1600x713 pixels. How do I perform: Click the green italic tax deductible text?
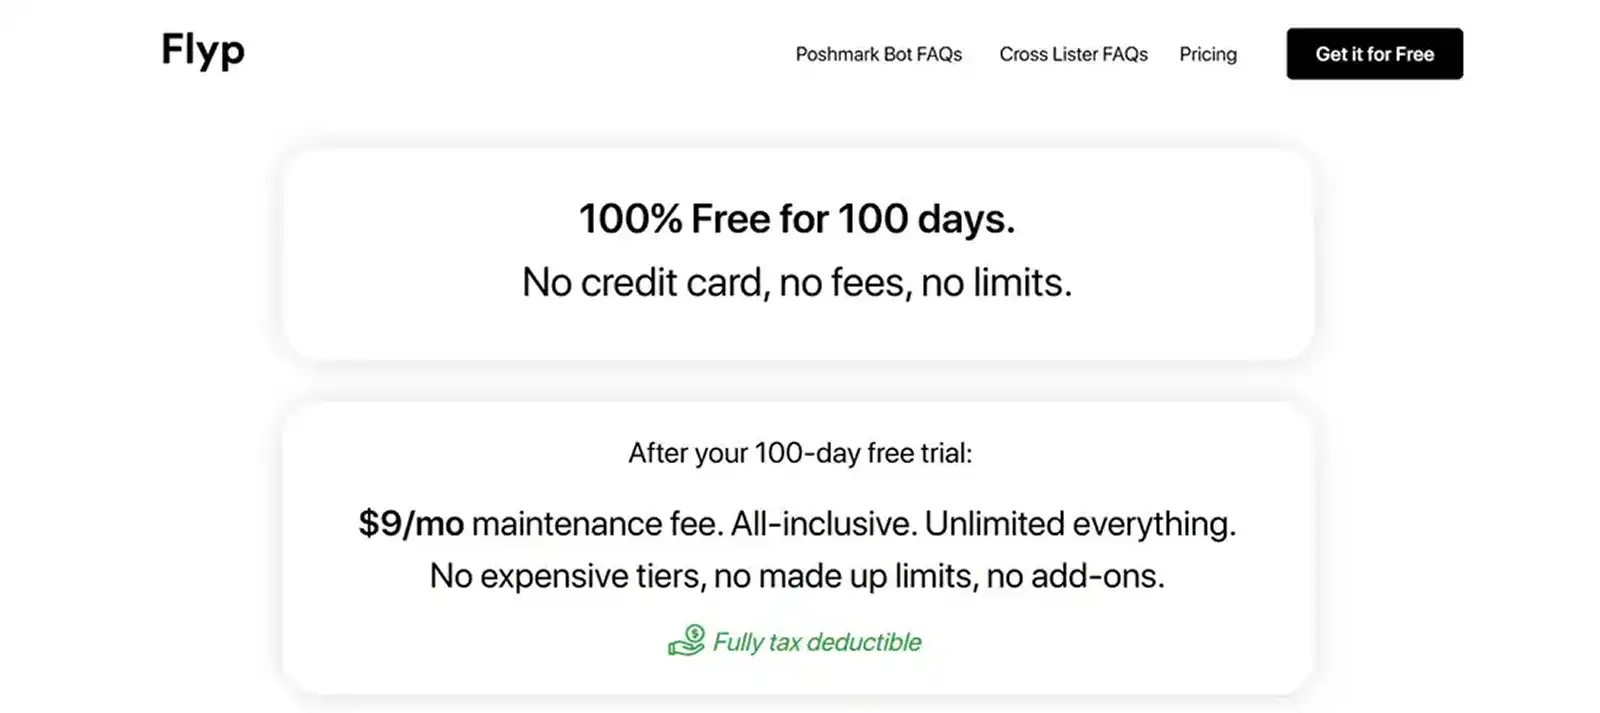(x=816, y=642)
